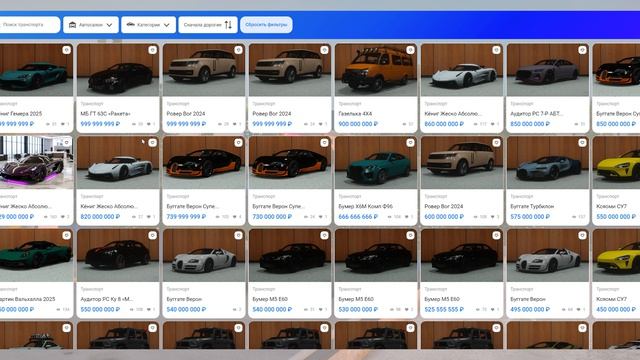Open the white Бугатте Верон 495 000 000 photo
The width and height of the screenshot is (640, 360).
[x=548, y=255]
